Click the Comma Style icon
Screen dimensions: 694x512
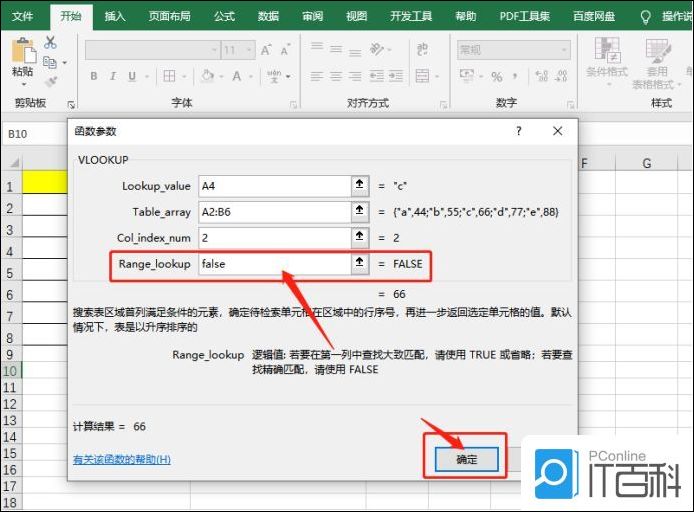[515, 76]
